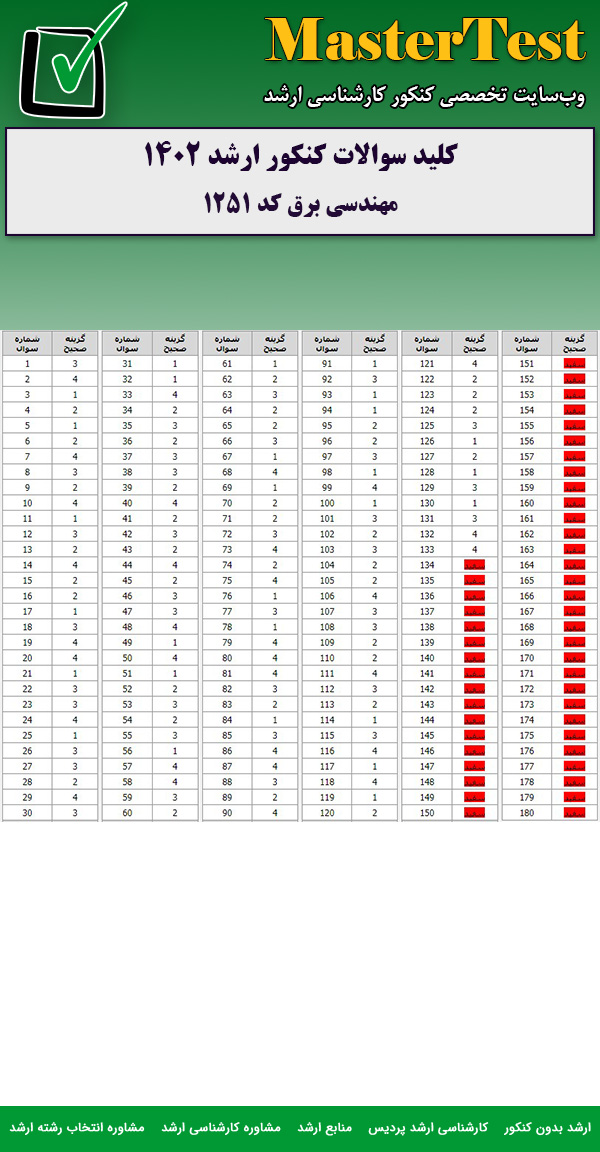This screenshot has height=1152, width=600.
Task: Click the red answer cell for question 151
Action: (574, 364)
